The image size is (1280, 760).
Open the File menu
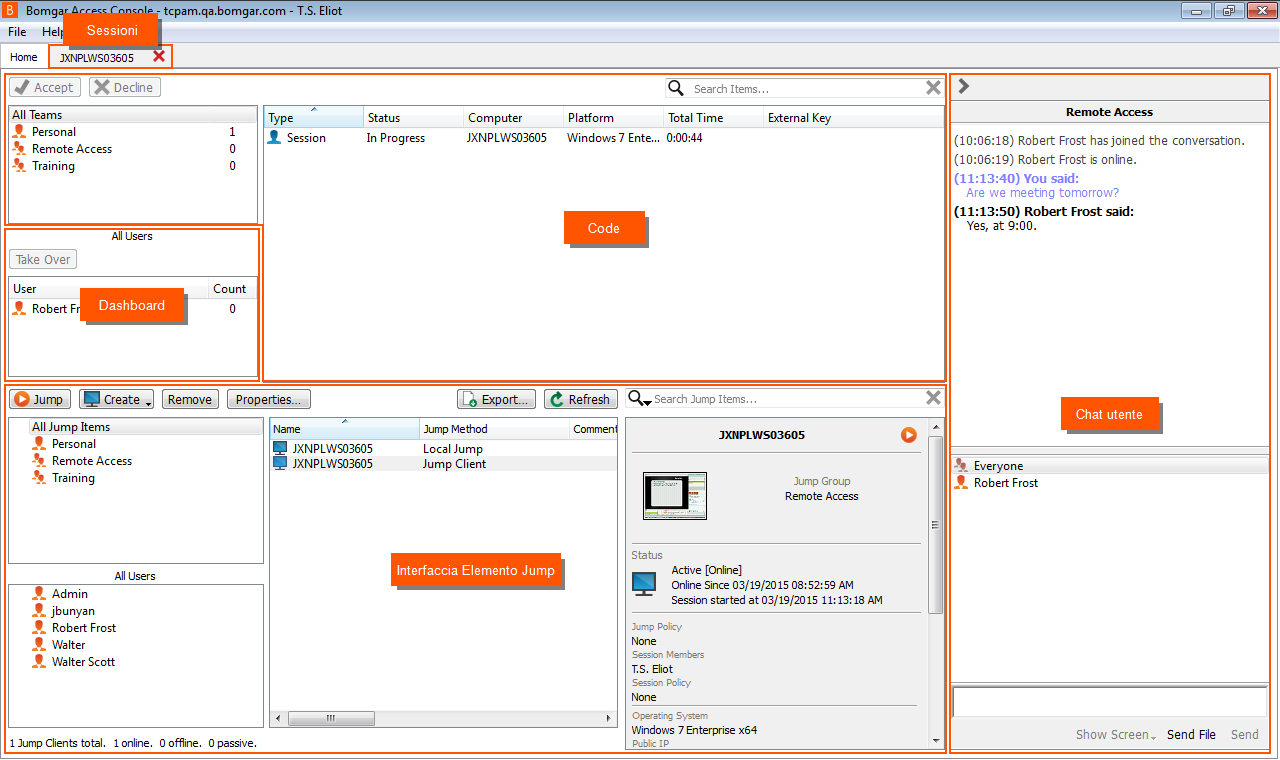tap(17, 32)
